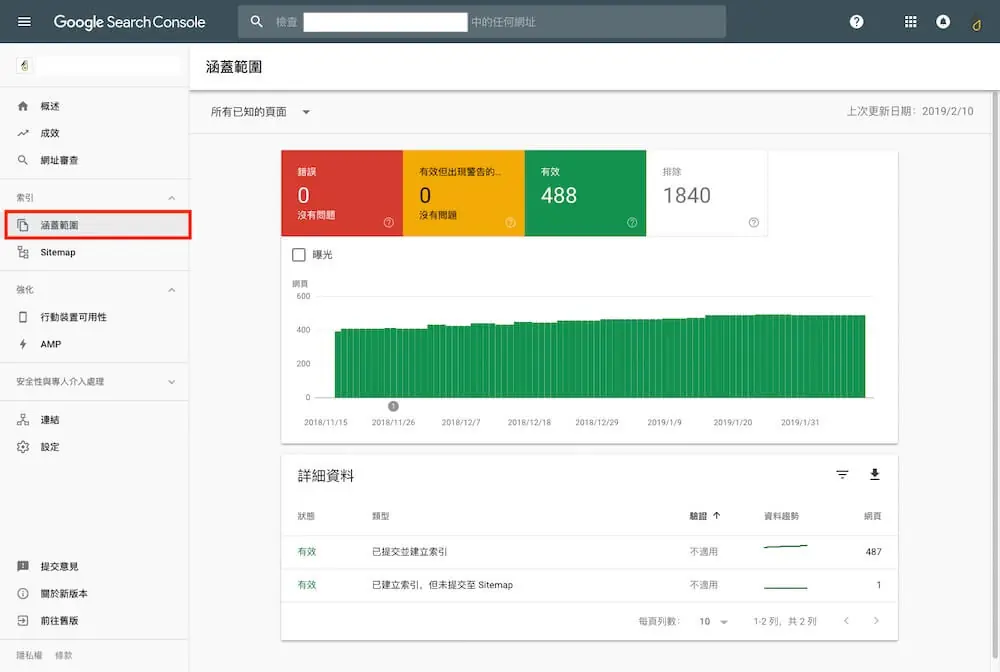
Task: Open the notifications bell icon
Action: [943, 22]
